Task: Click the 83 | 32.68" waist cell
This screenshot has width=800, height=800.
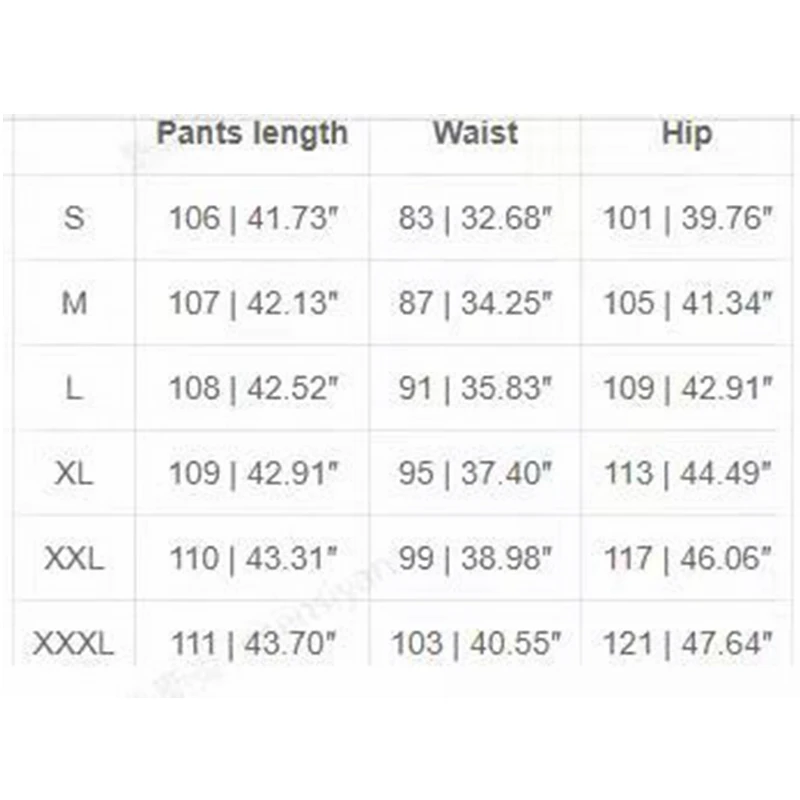Action: [x=475, y=218]
